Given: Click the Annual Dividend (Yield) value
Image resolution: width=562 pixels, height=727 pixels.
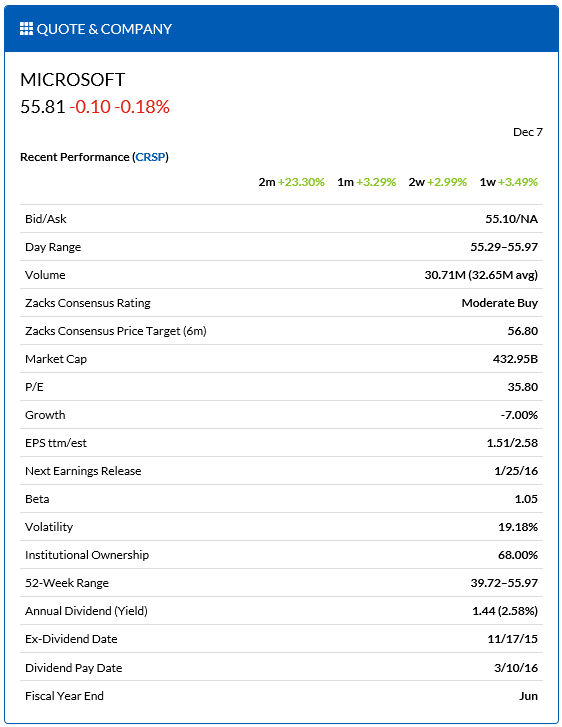Looking at the screenshot, I should [x=505, y=611].
